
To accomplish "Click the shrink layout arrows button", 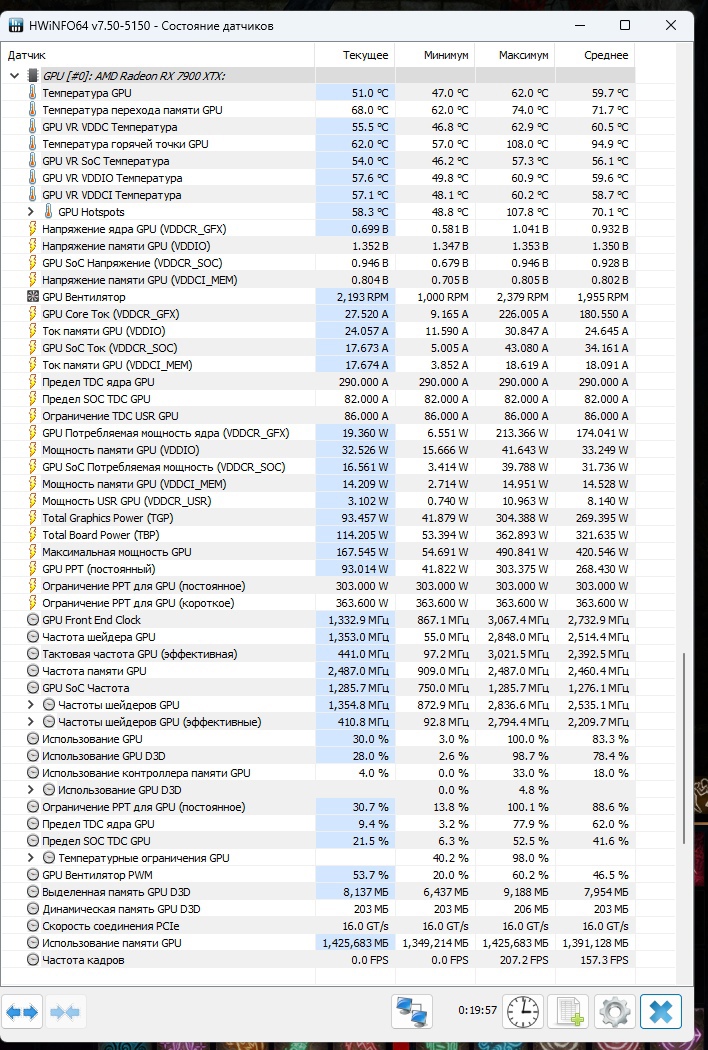I will 65,1012.
